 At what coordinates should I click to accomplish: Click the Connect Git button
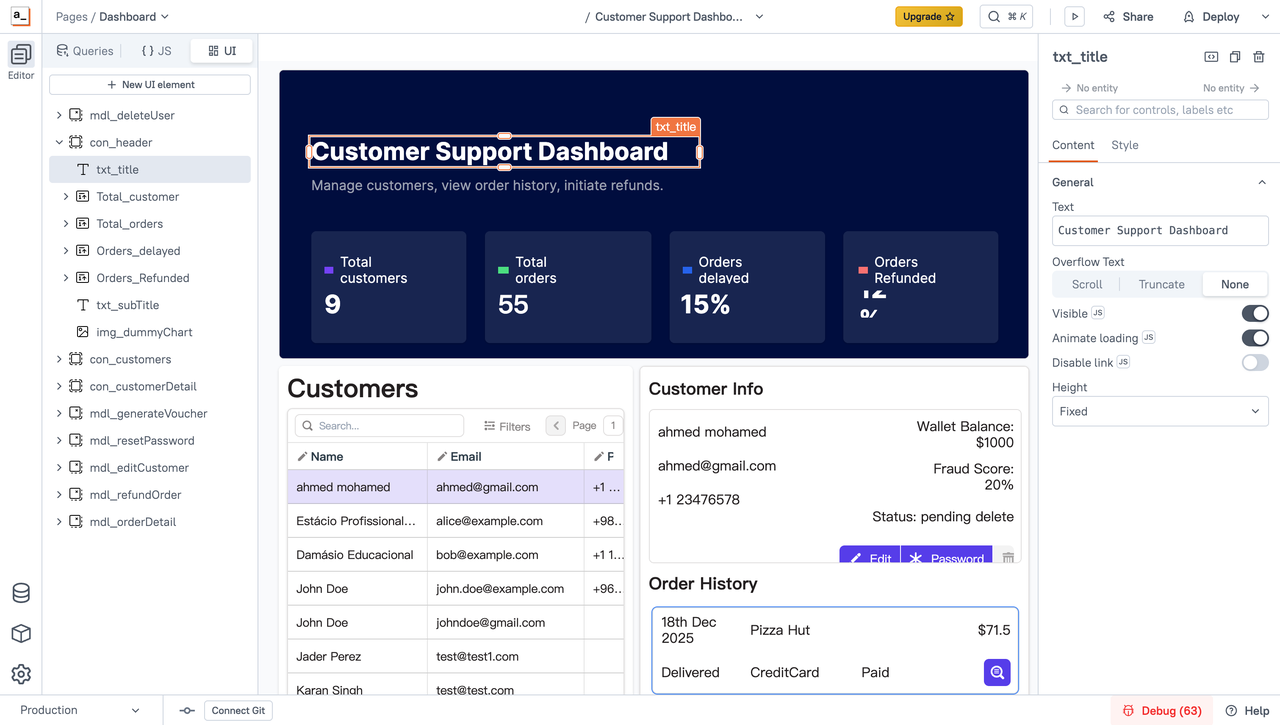238,710
